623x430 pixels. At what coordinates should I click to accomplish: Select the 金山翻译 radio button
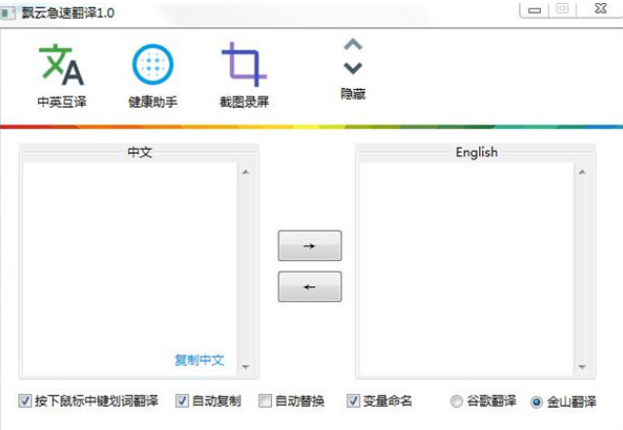(536, 402)
